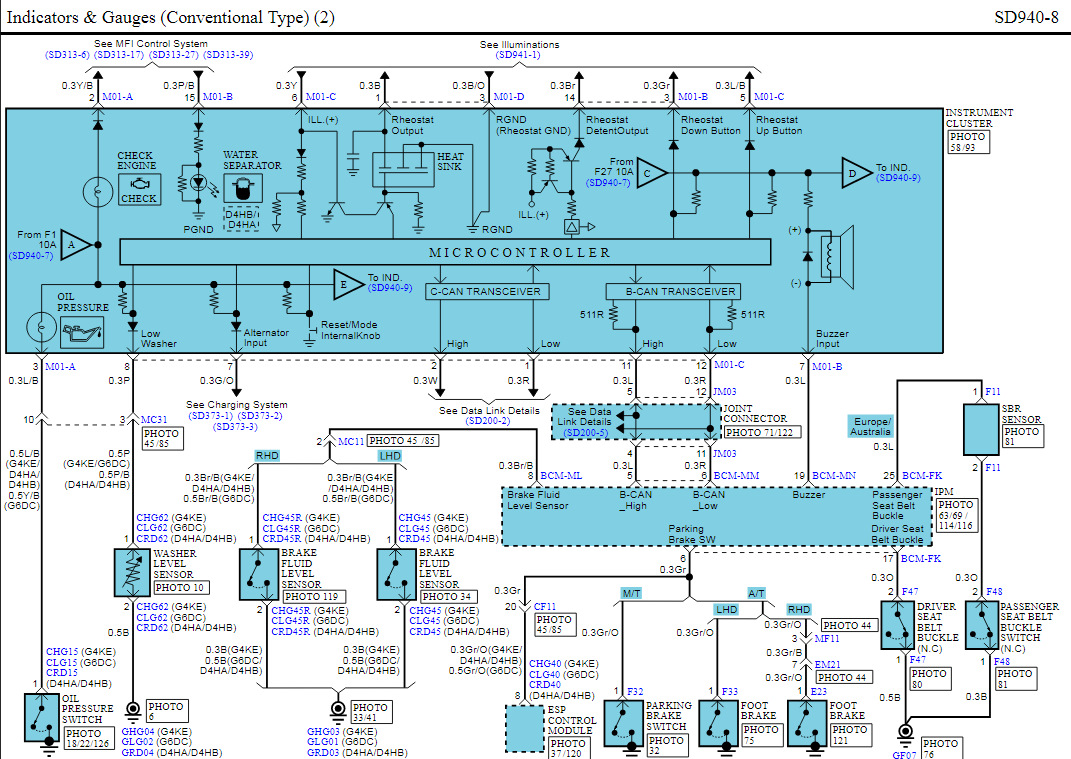
Task: Open PHOTO 119 for the RHD brake fluid sensor
Action: [x=315, y=596]
